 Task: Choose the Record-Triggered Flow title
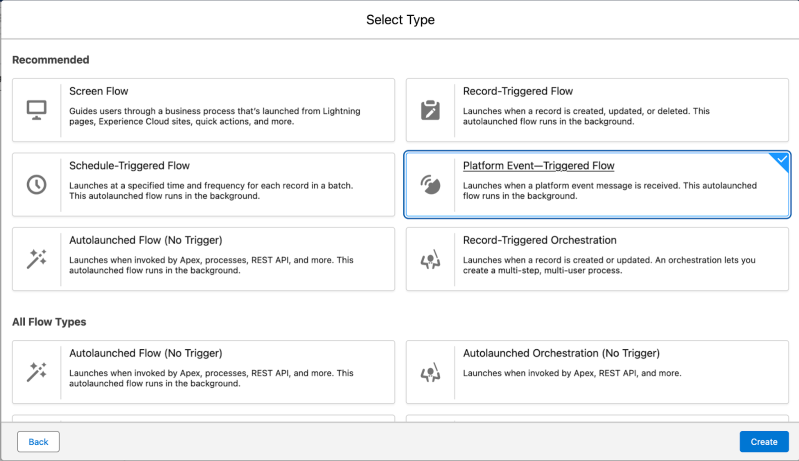pyautogui.click(x=518, y=91)
